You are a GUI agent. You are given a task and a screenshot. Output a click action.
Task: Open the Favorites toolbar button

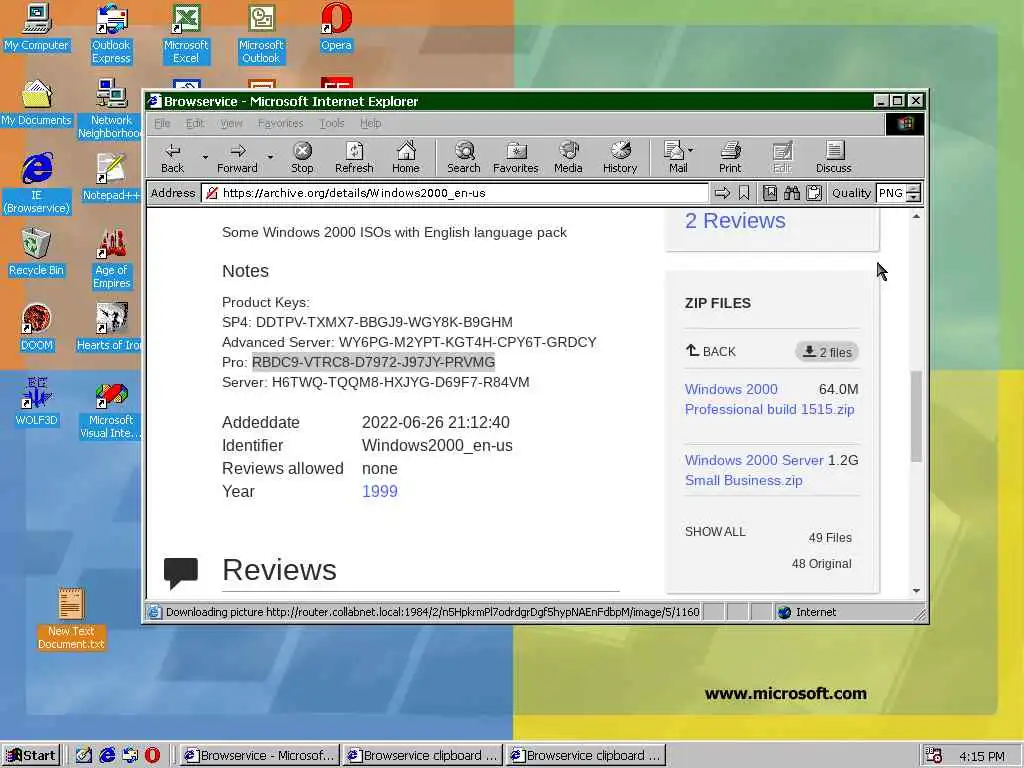click(x=516, y=157)
